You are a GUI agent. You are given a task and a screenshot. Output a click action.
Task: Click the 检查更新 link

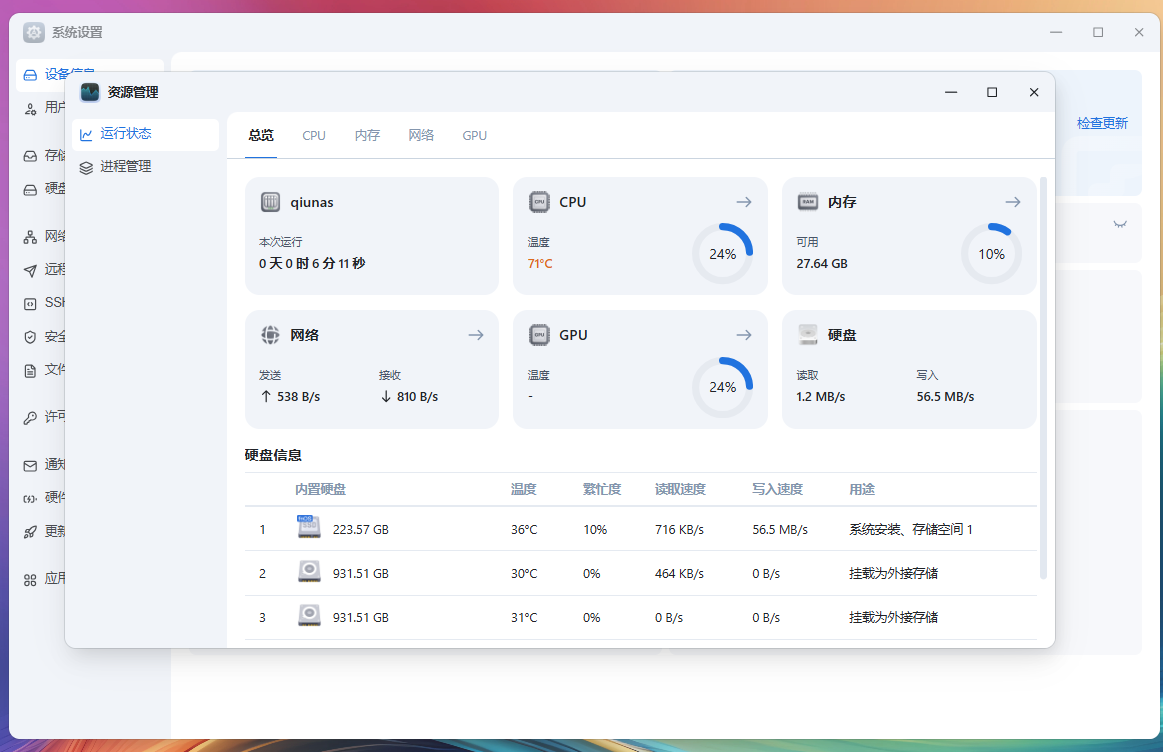(1102, 123)
